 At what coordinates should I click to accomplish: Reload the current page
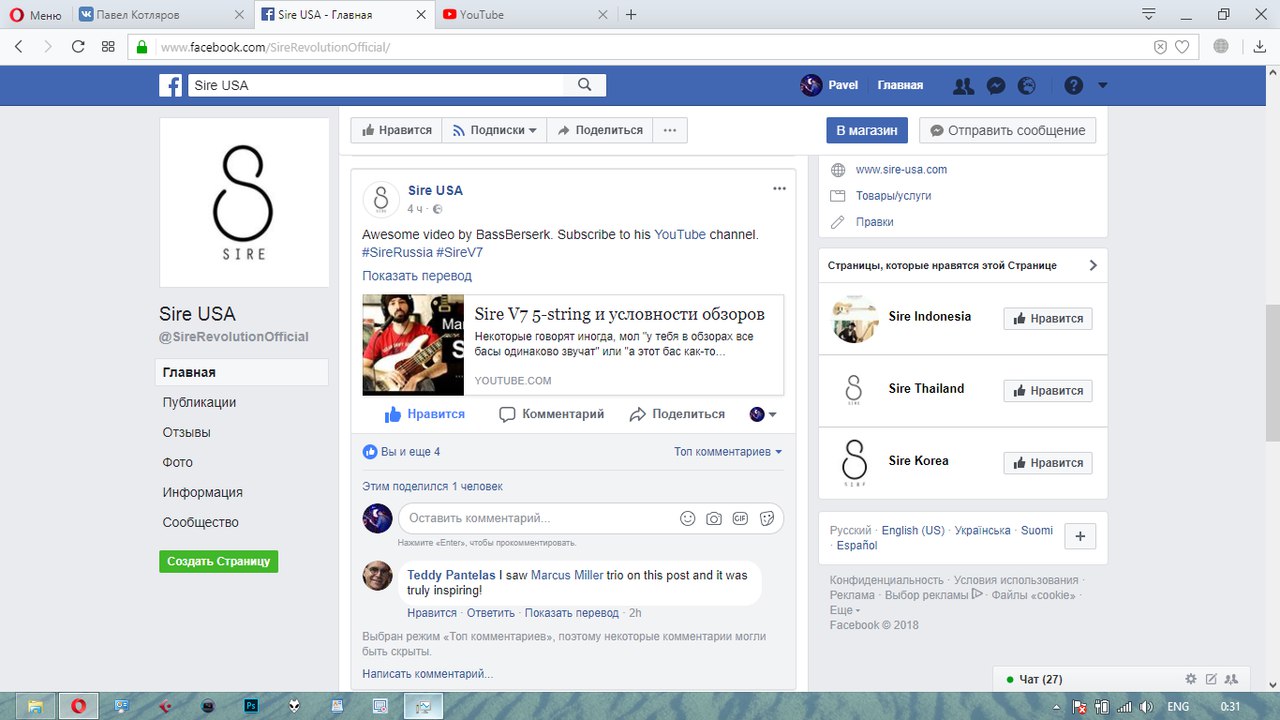[78, 46]
